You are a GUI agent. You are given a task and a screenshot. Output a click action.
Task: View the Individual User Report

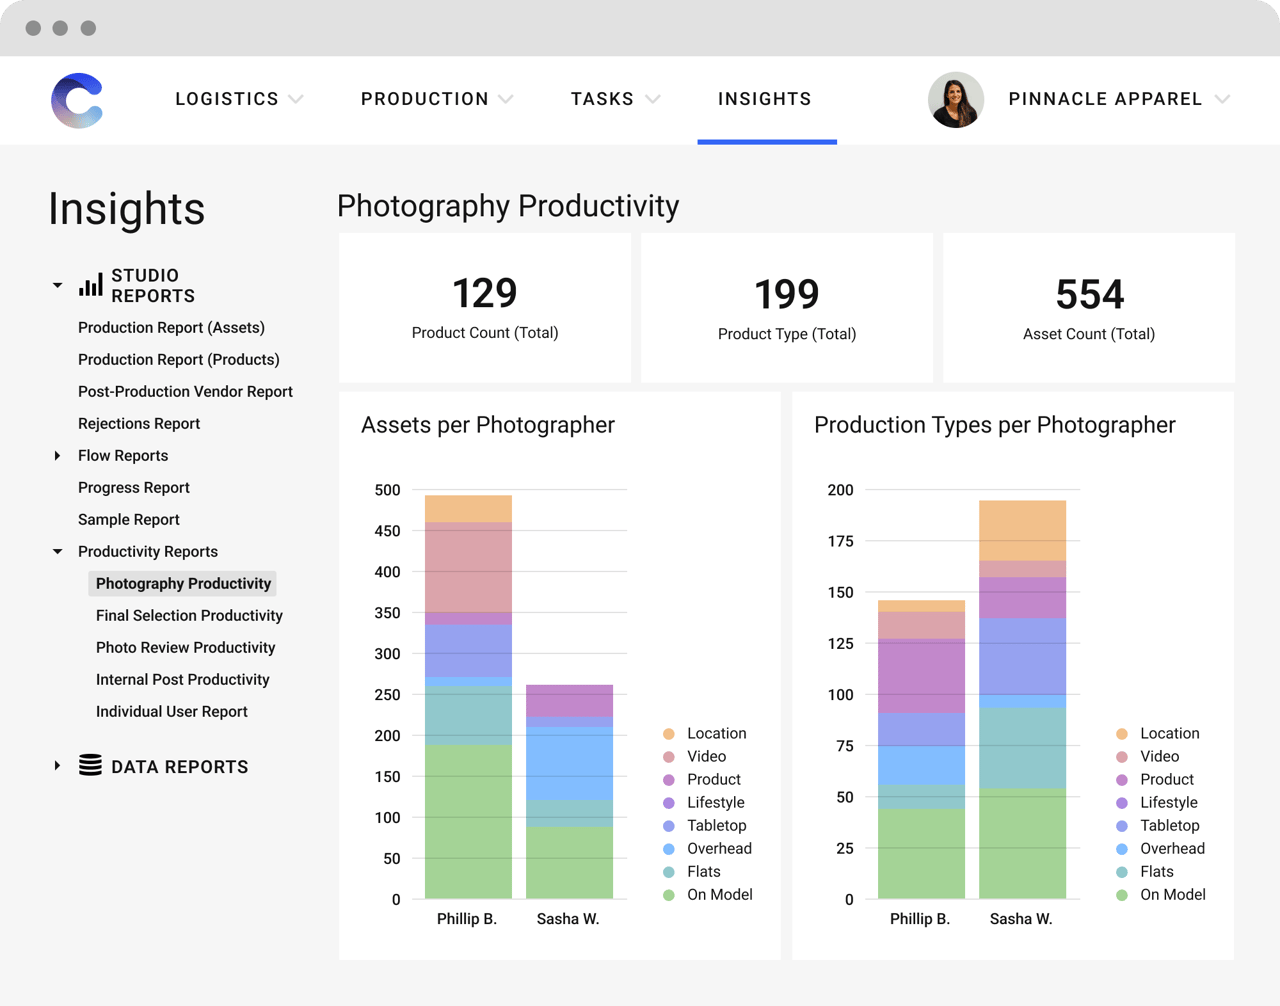point(170,711)
